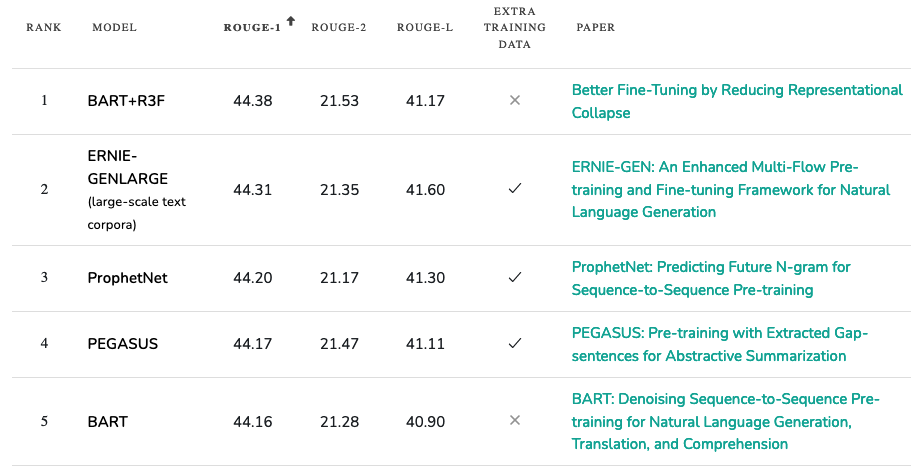Sort by the ROUGE-1 column header

pos(252,28)
